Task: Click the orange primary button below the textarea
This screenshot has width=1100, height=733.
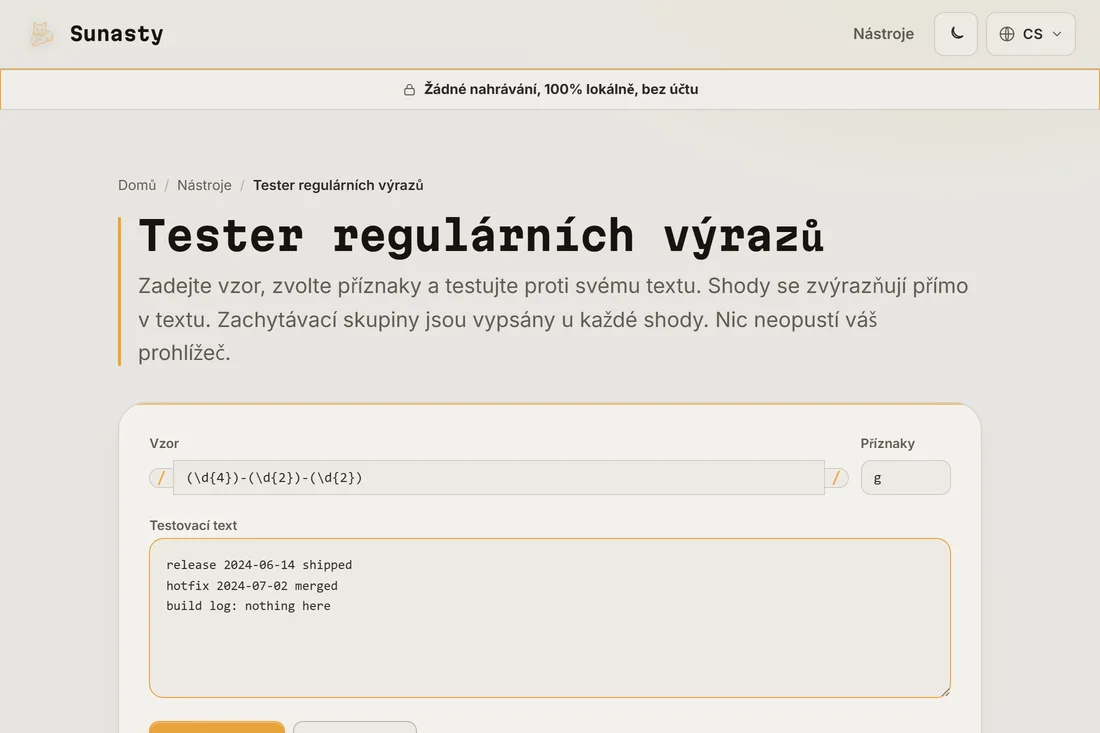Action: [x=217, y=727]
